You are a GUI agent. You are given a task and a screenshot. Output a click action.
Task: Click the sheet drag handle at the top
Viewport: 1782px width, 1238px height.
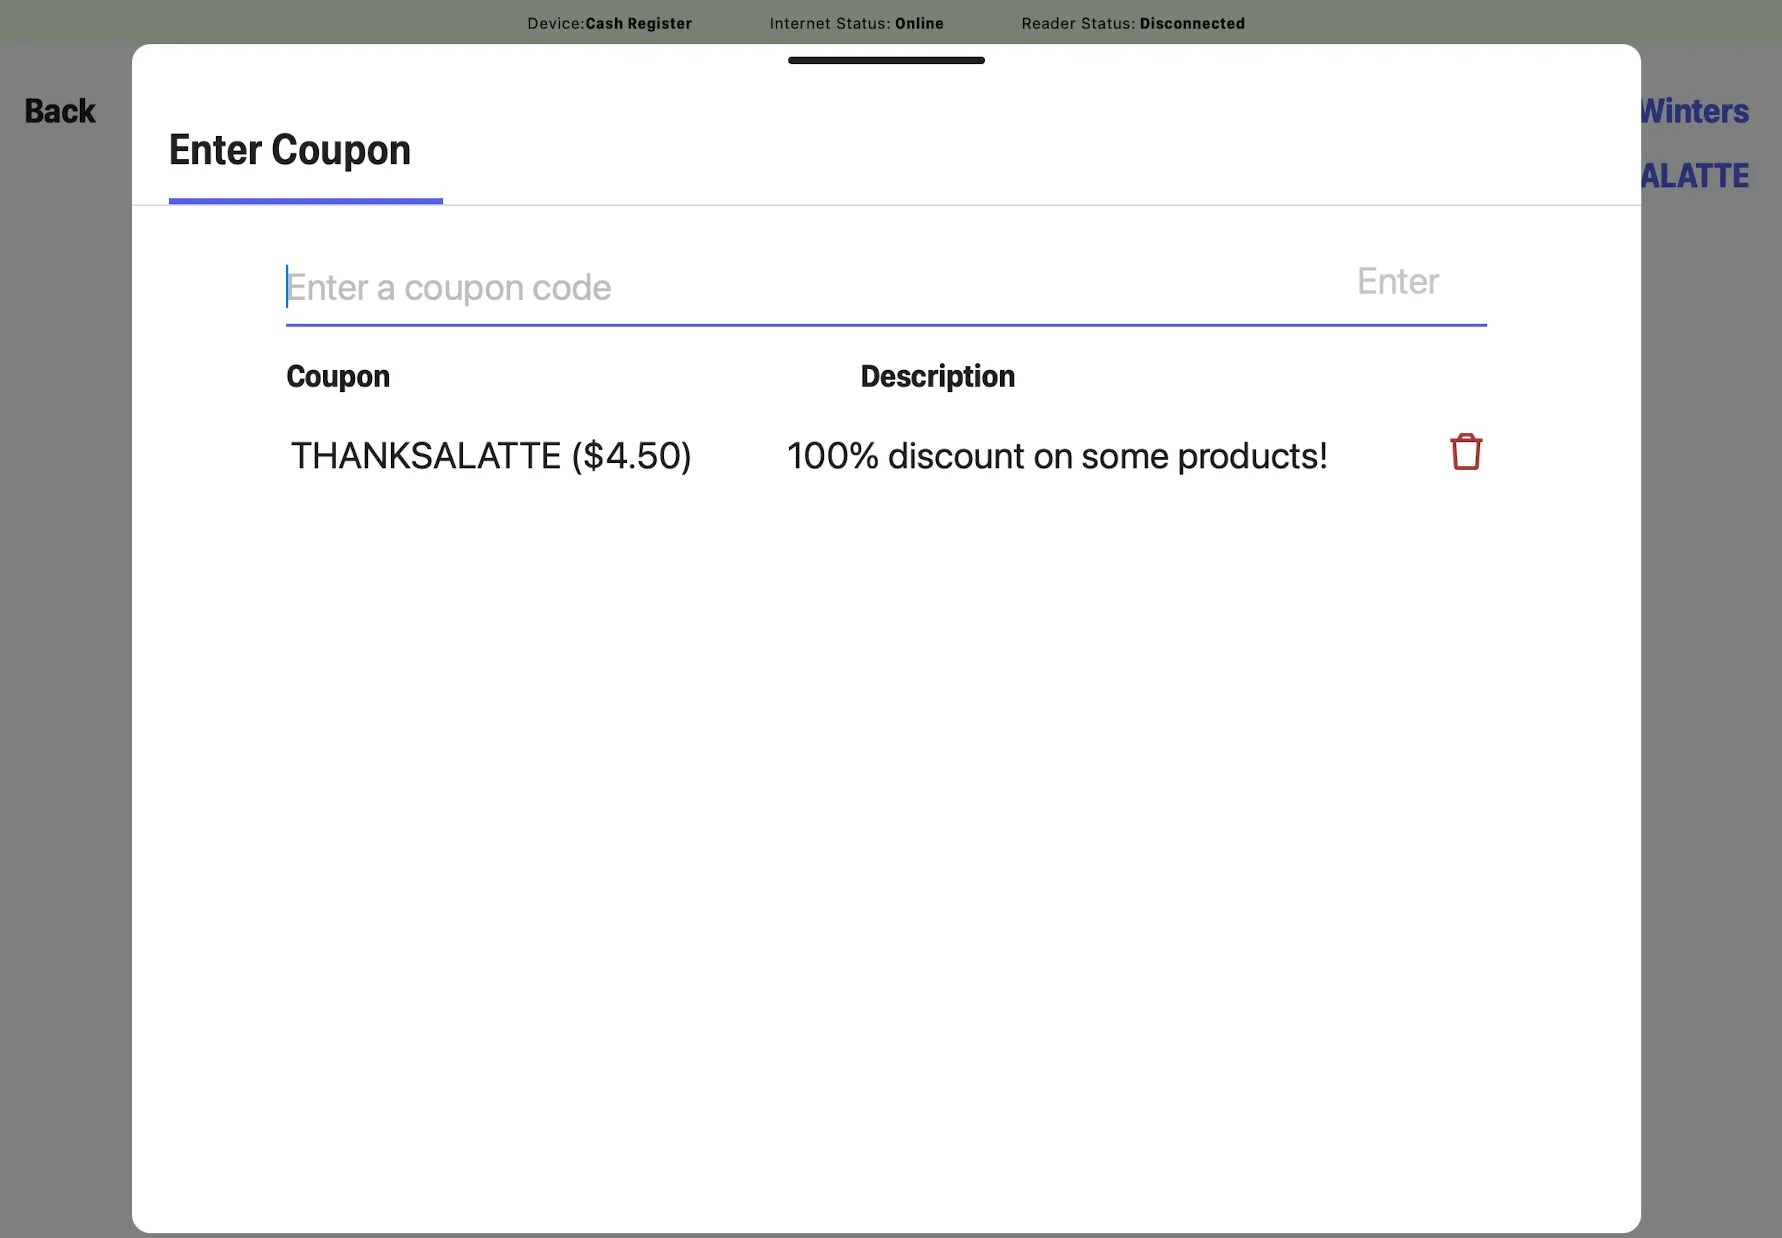click(886, 60)
